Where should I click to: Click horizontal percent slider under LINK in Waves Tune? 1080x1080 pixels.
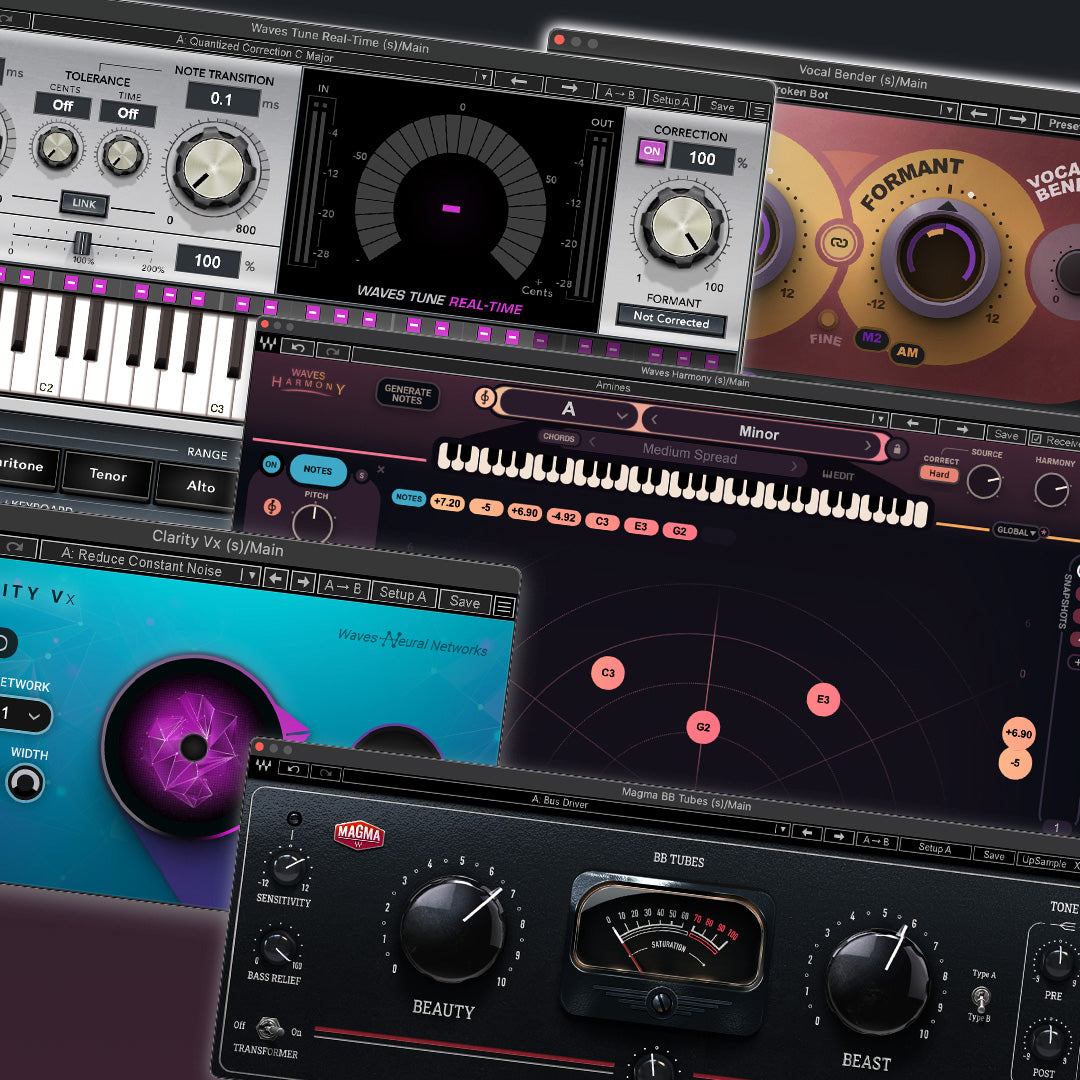click(81, 242)
